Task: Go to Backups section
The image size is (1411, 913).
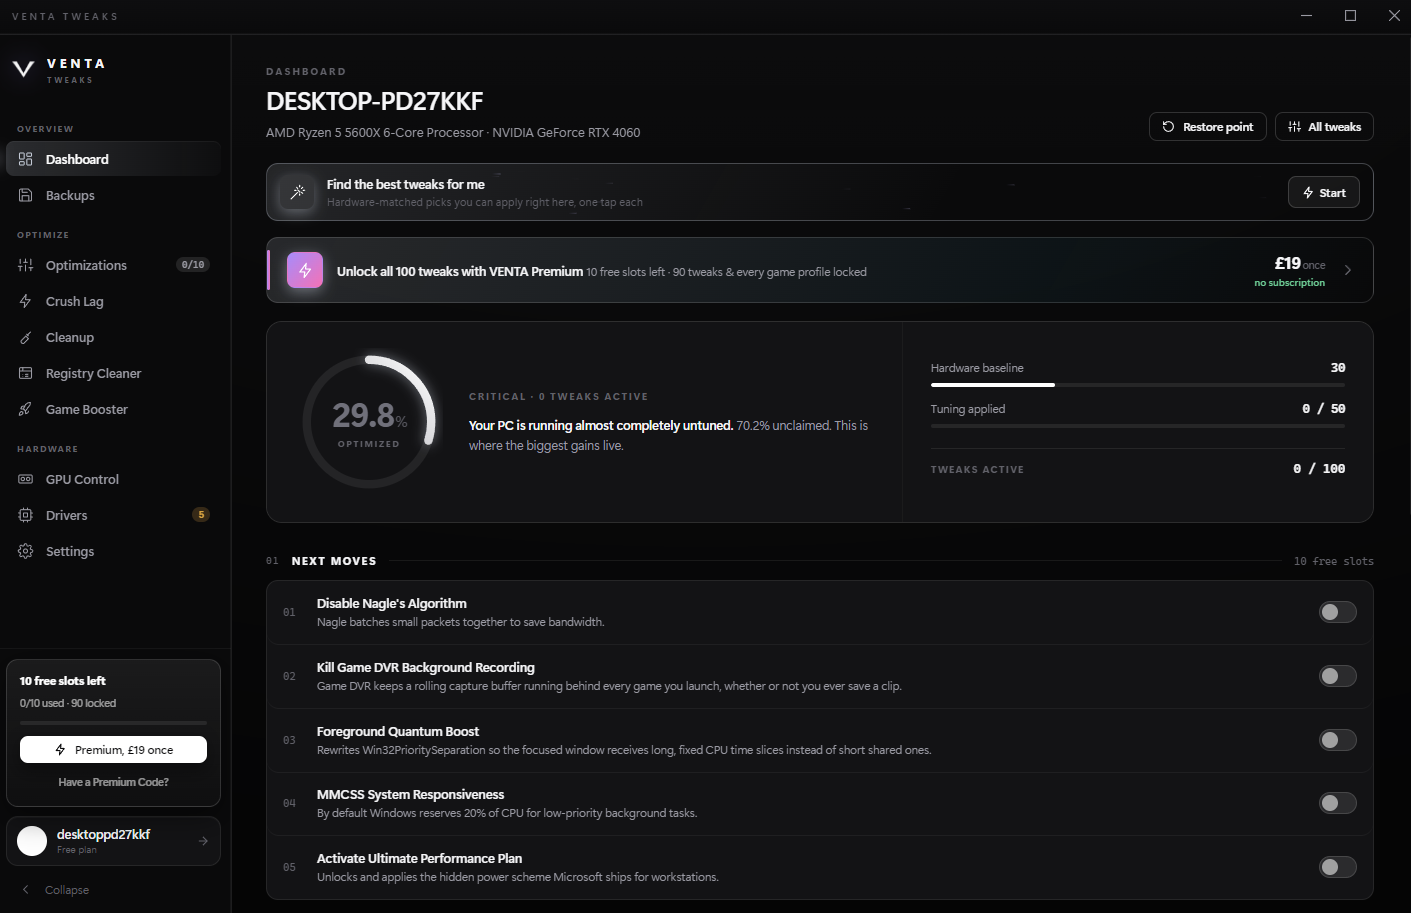Action: (113, 195)
